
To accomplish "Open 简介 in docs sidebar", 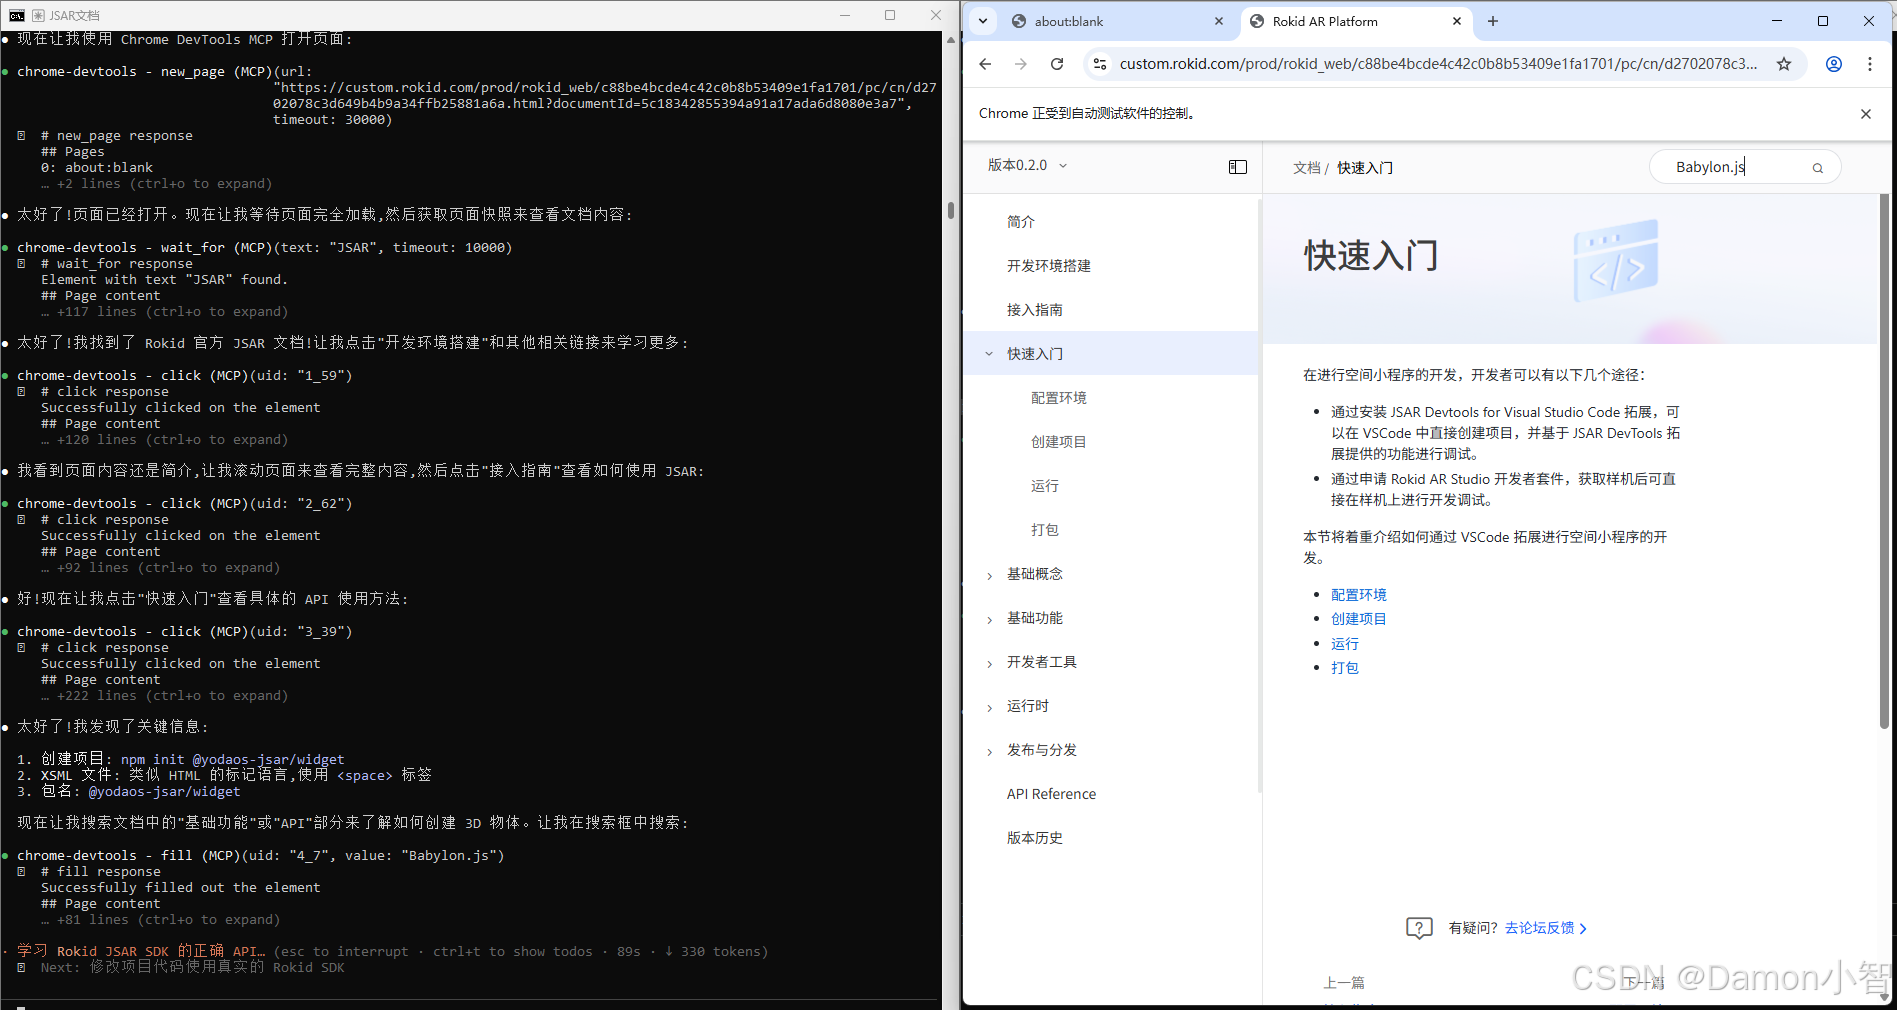I will click(1021, 222).
